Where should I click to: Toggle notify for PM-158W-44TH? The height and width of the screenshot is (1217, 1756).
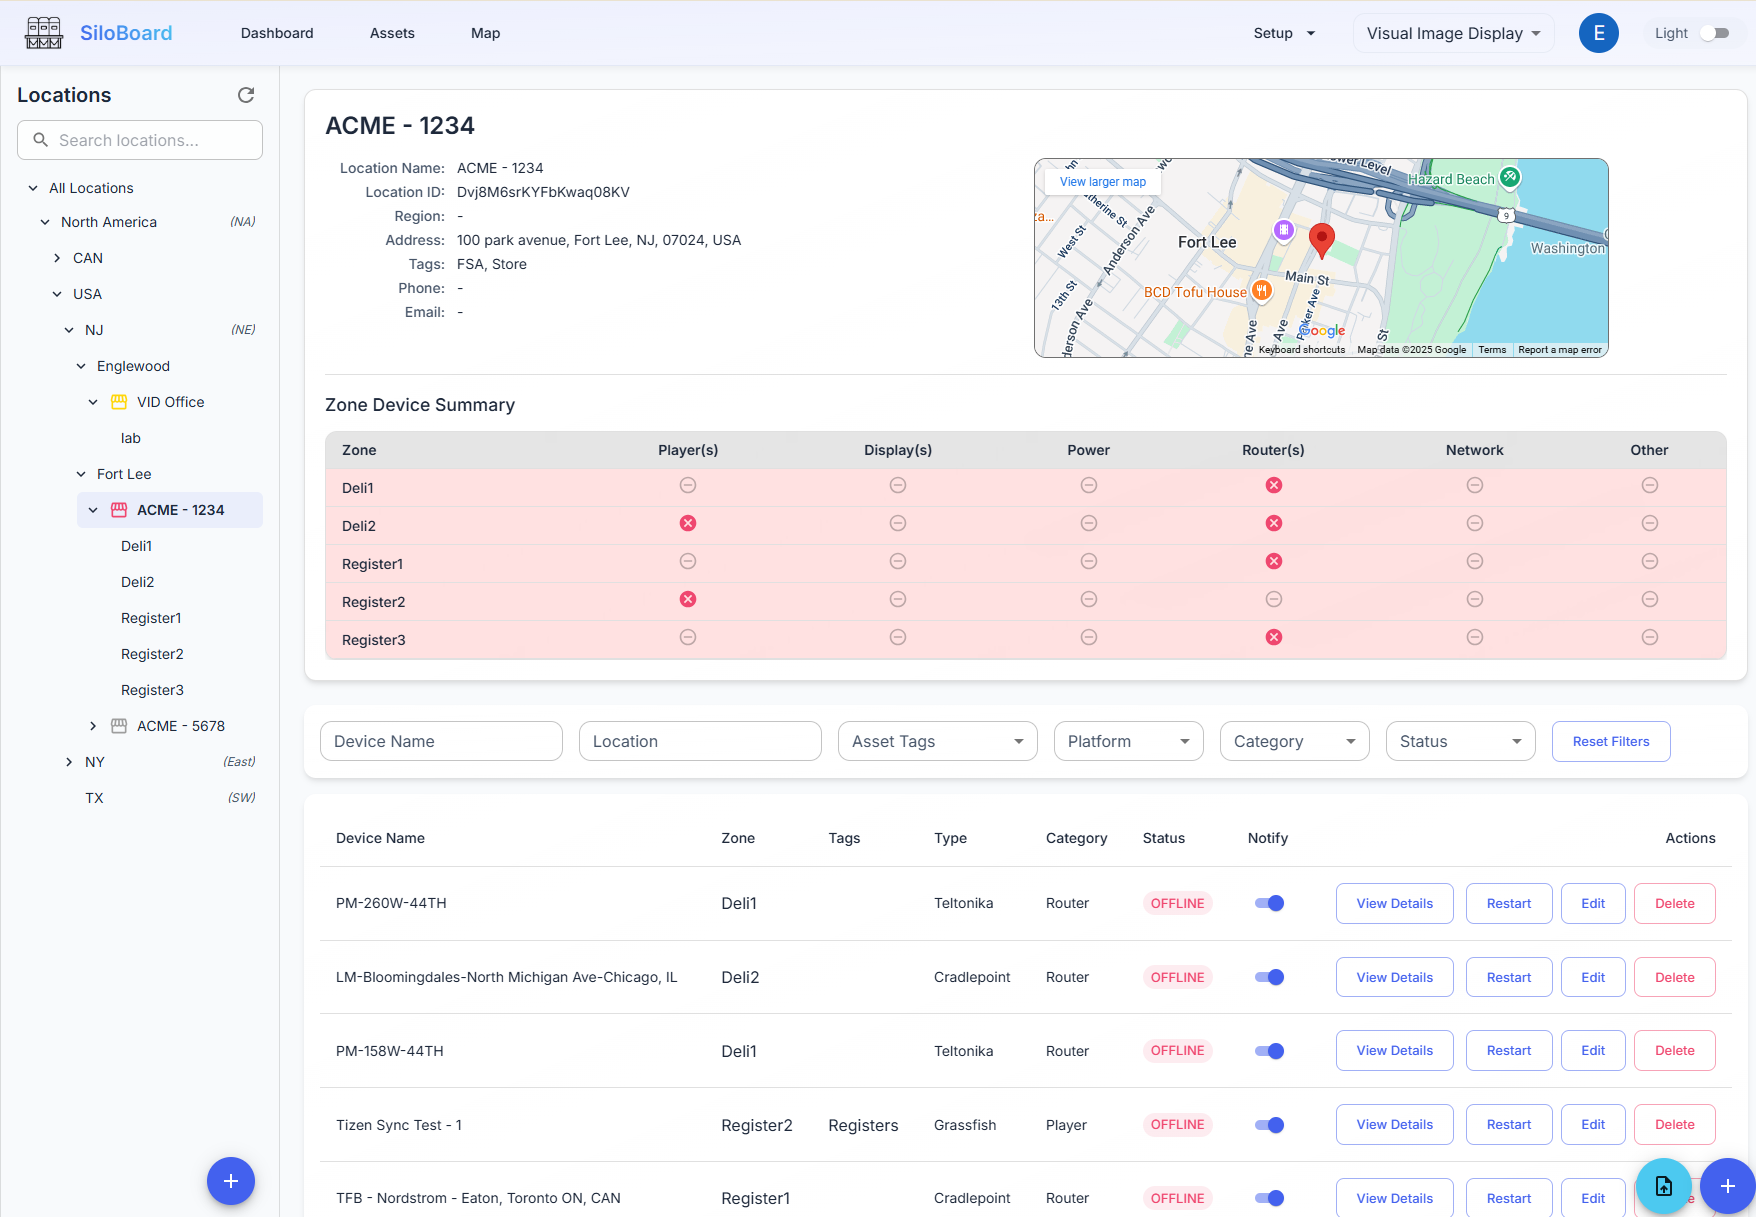(x=1269, y=1051)
